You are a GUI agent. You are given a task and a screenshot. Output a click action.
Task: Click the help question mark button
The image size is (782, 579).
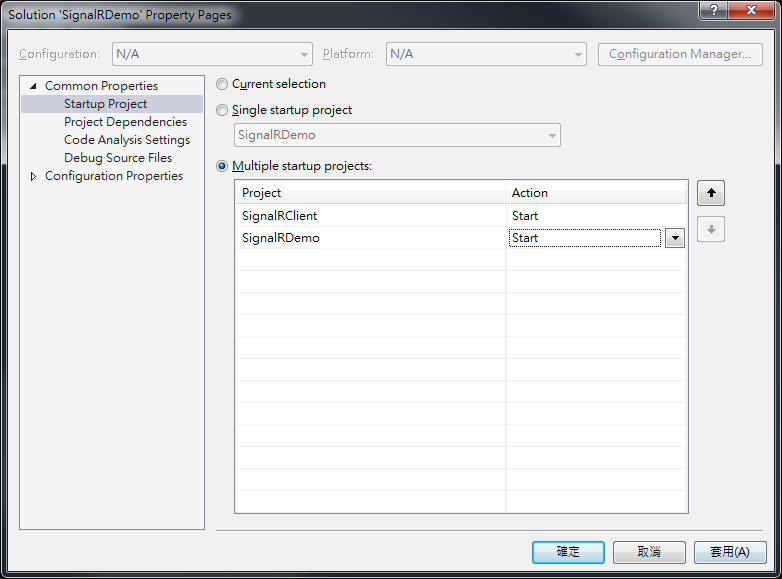pos(714,10)
